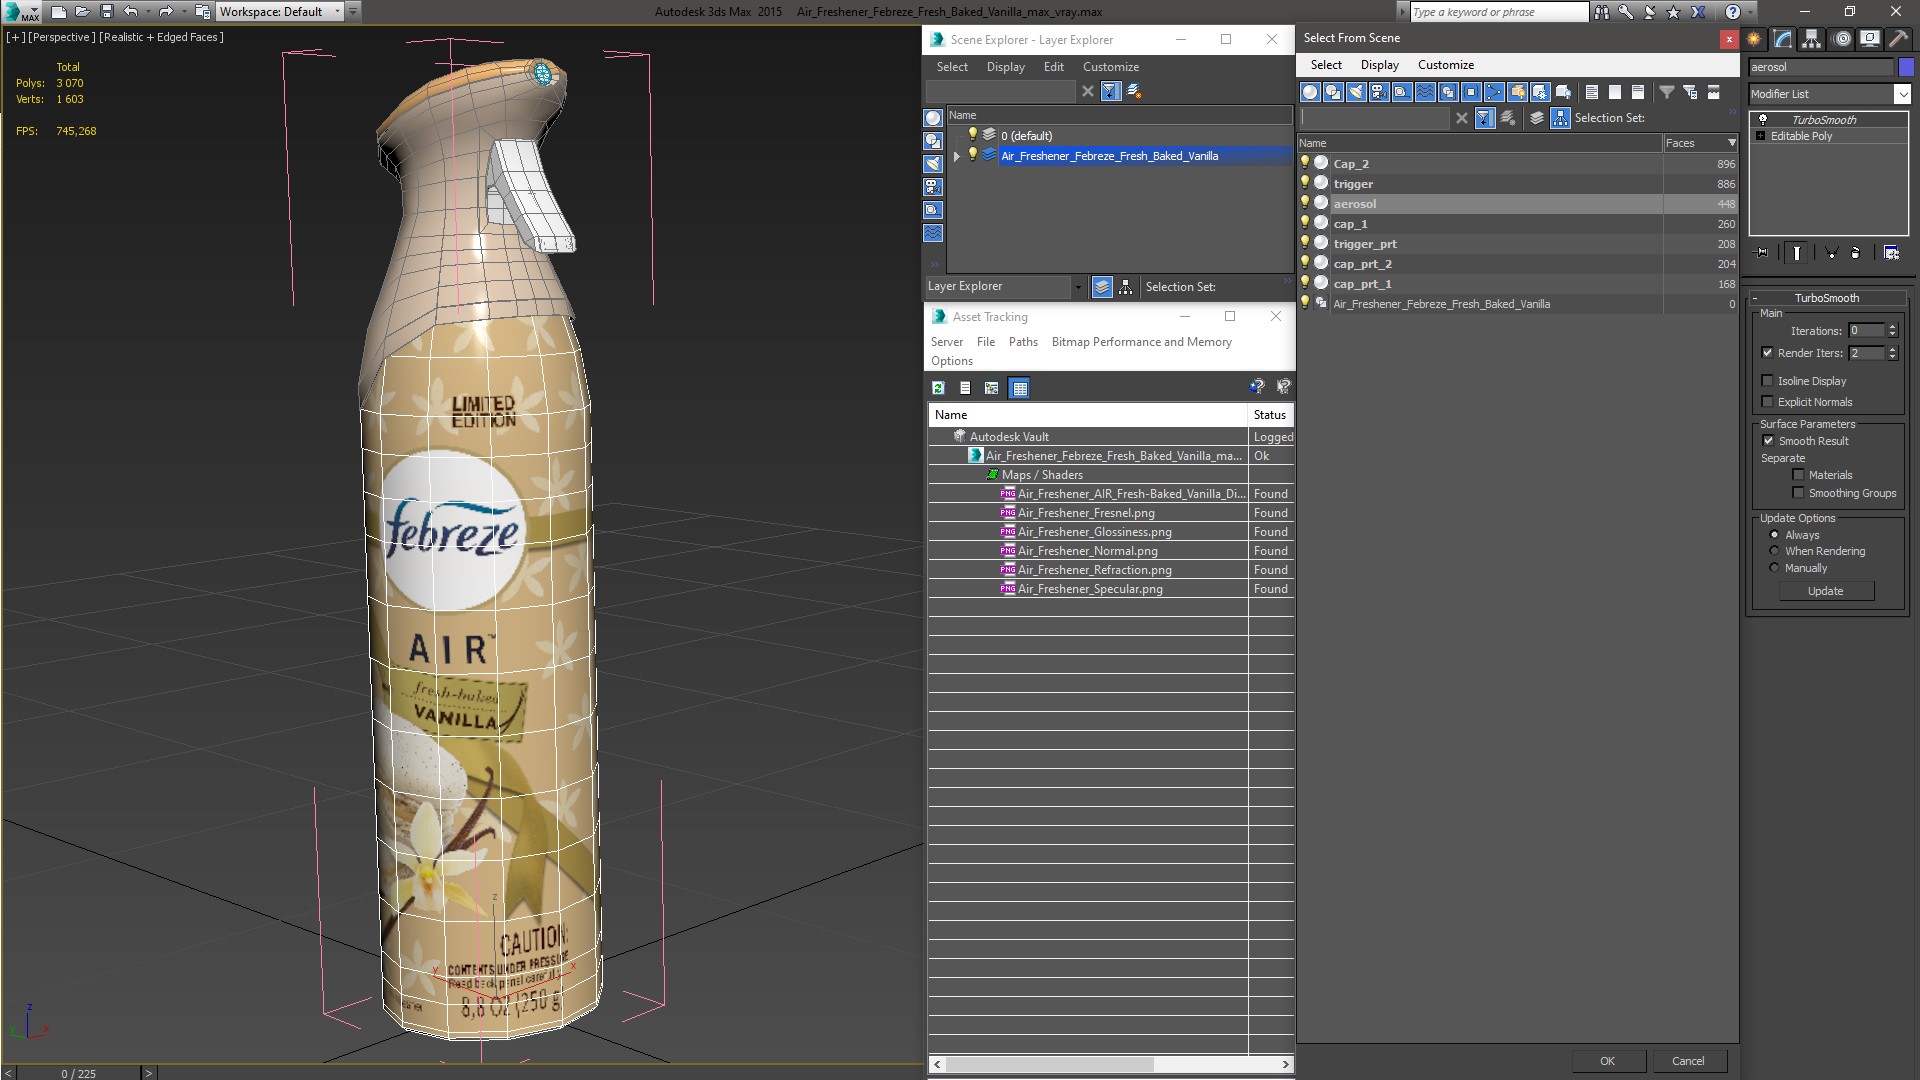The width and height of the screenshot is (1920, 1080).
Task: Toggle Display Cameras filter icon
Action: pyautogui.click(x=1379, y=92)
